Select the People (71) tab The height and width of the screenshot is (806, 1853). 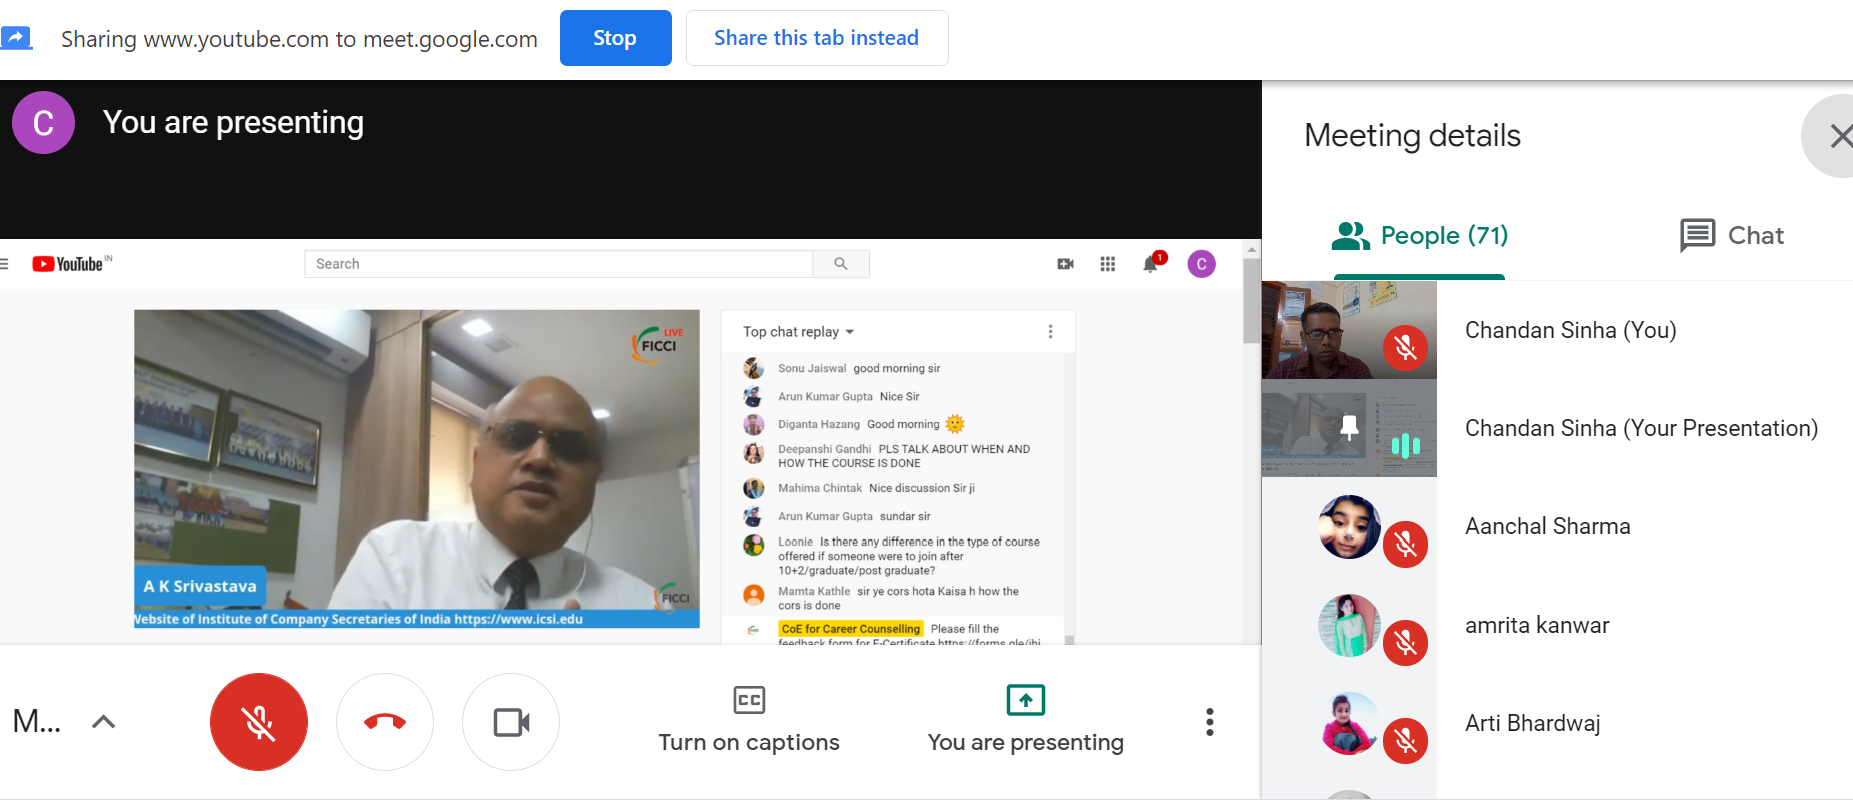pos(1420,236)
